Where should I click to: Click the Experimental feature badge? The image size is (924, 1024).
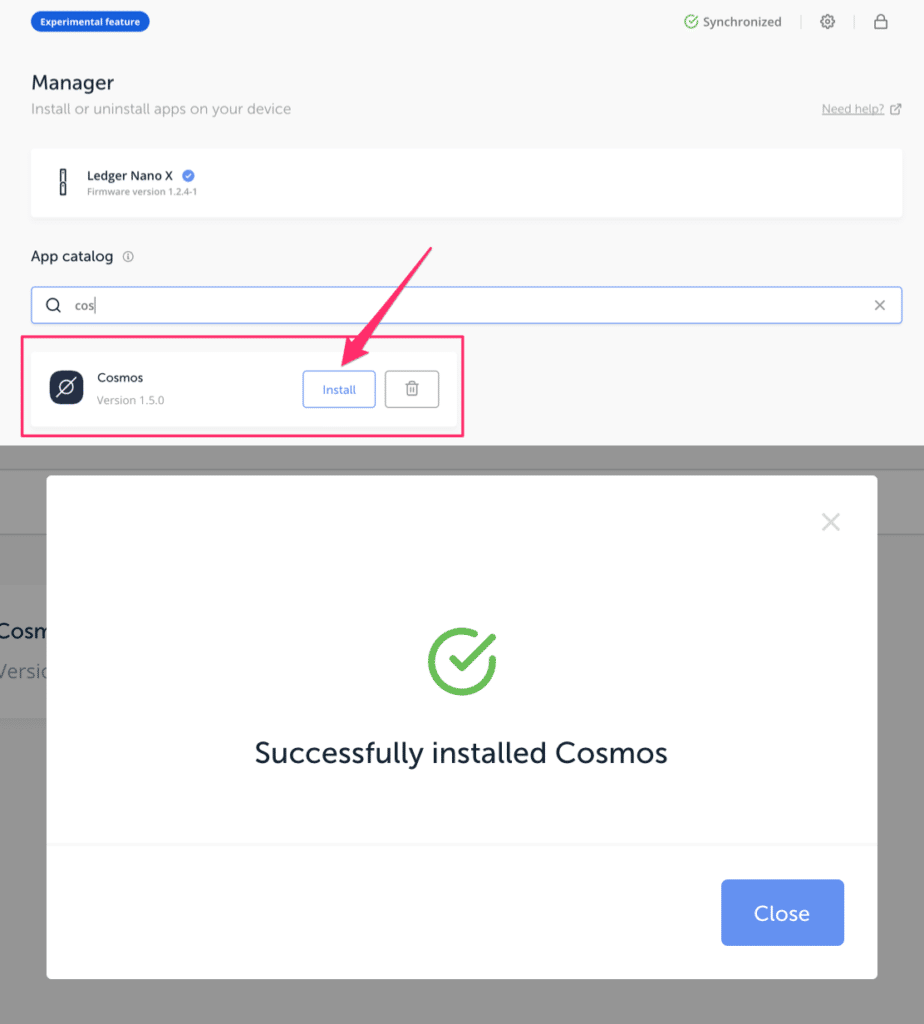point(90,21)
